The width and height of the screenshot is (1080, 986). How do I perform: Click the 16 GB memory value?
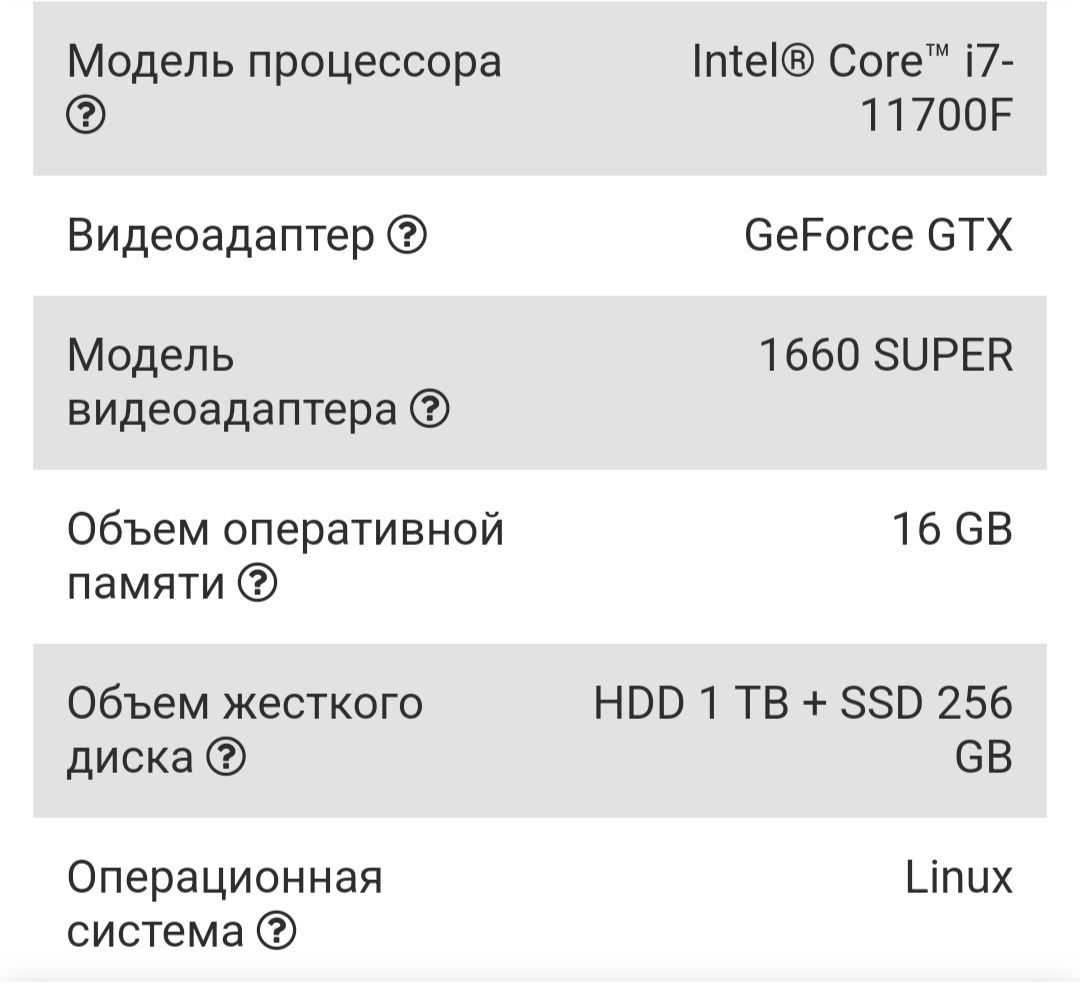tap(952, 529)
